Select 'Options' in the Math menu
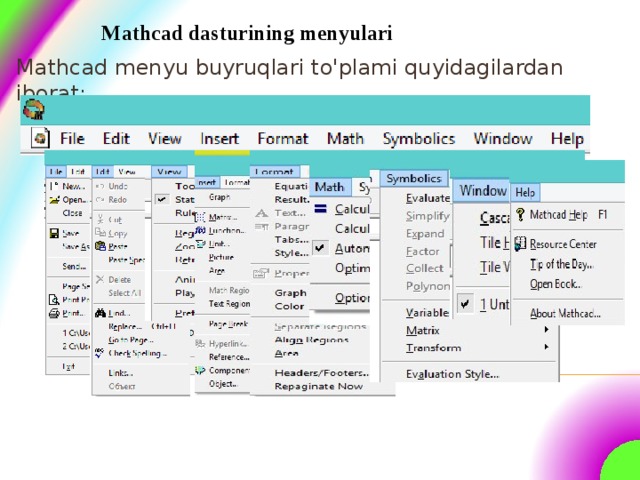Image resolution: width=640 pixels, height=480 pixels. coord(352,298)
